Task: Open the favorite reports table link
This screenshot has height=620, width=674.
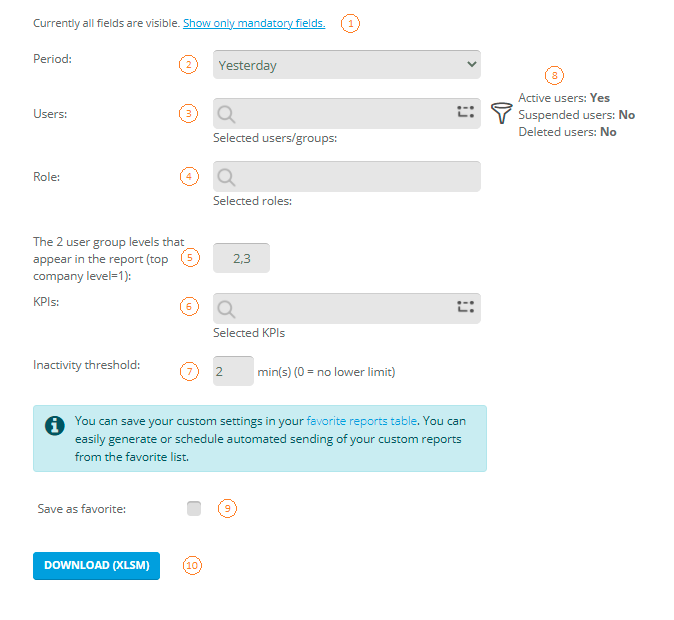Action: (361, 422)
